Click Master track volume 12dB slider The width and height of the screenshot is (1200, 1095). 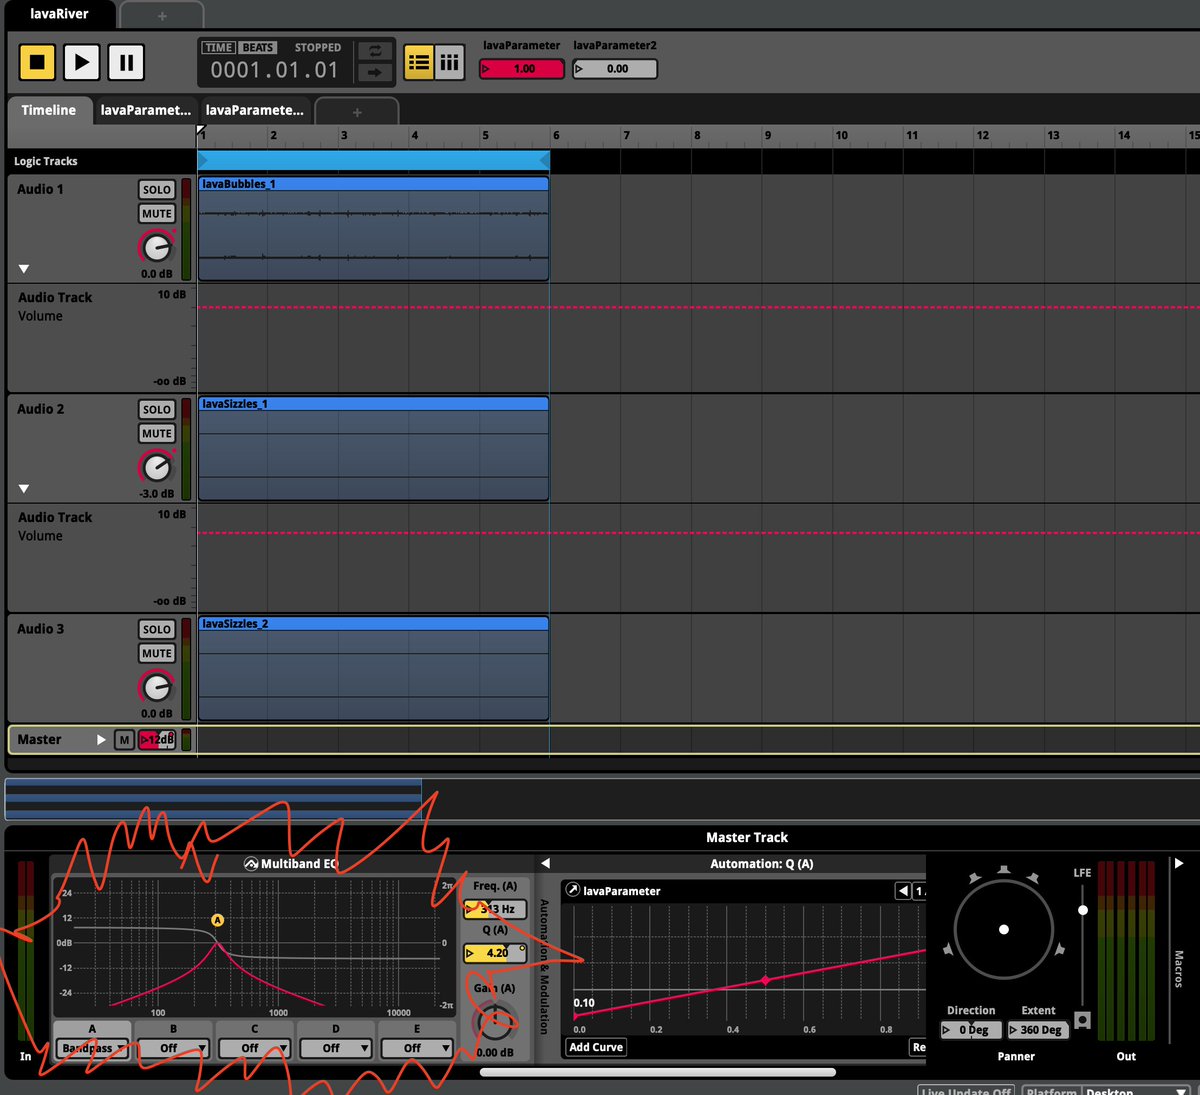click(x=157, y=740)
